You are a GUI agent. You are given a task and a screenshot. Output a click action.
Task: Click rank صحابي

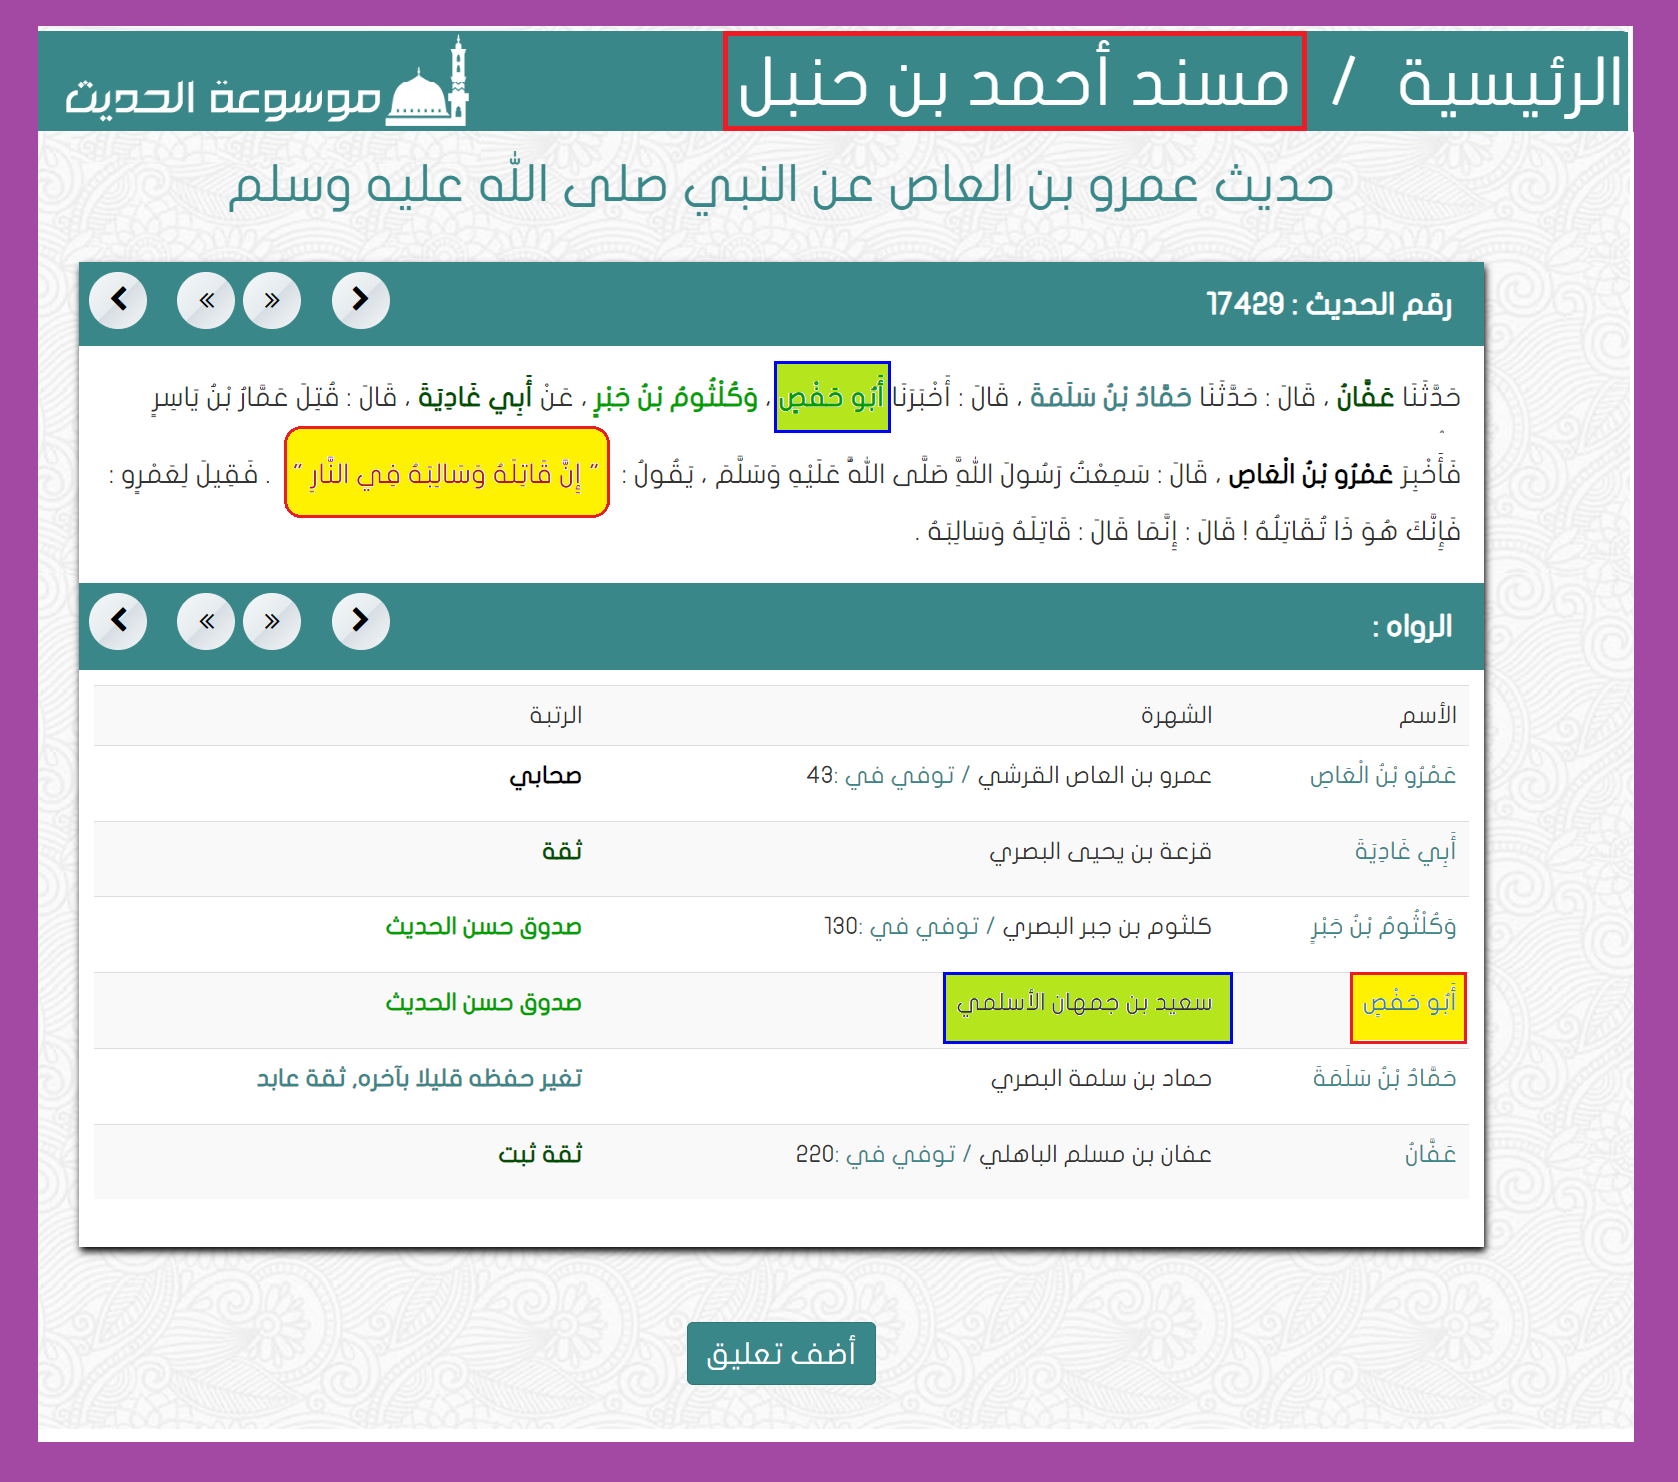(x=545, y=776)
